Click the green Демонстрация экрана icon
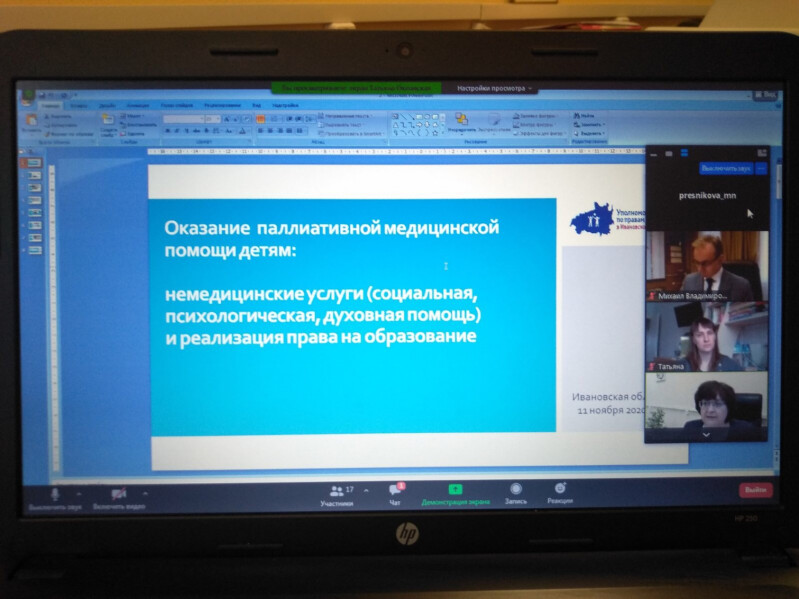This screenshot has height=599, width=799. point(455,490)
